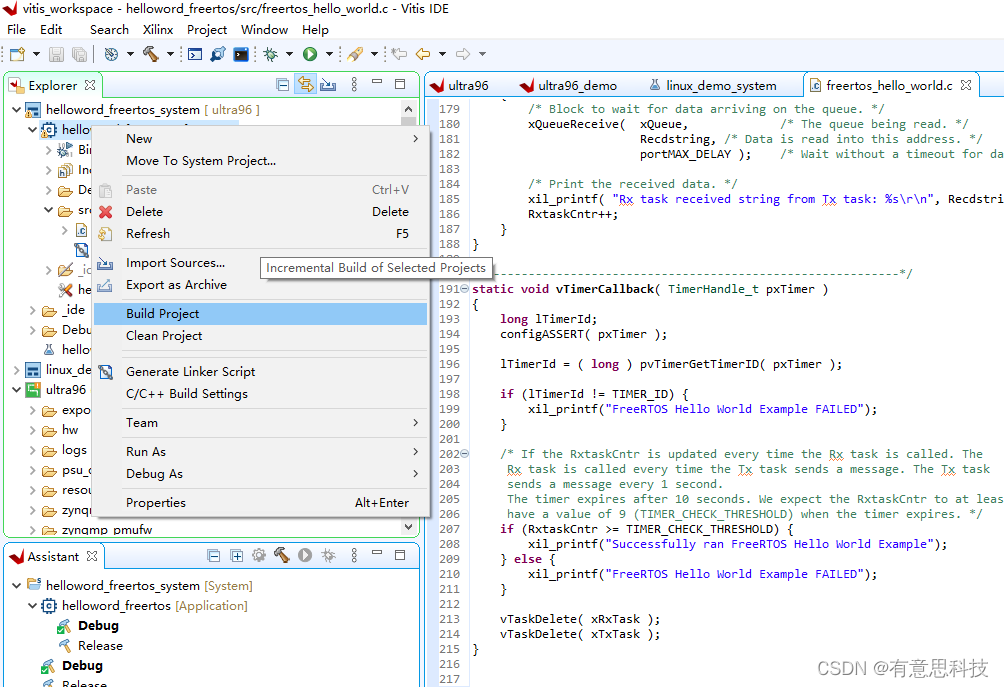The height and width of the screenshot is (687, 1004).
Task: Open the Vitis shell terminal icon
Action: coord(241,54)
